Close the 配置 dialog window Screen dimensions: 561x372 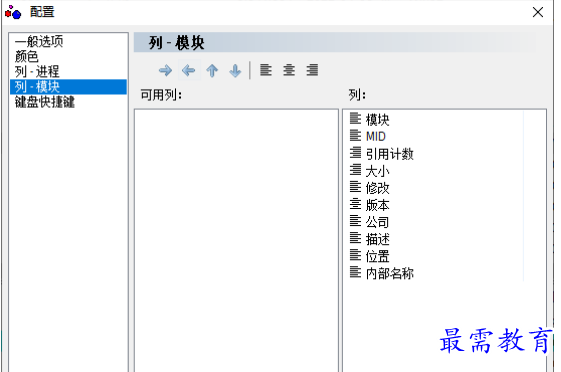pyautogui.click(x=538, y=12)
